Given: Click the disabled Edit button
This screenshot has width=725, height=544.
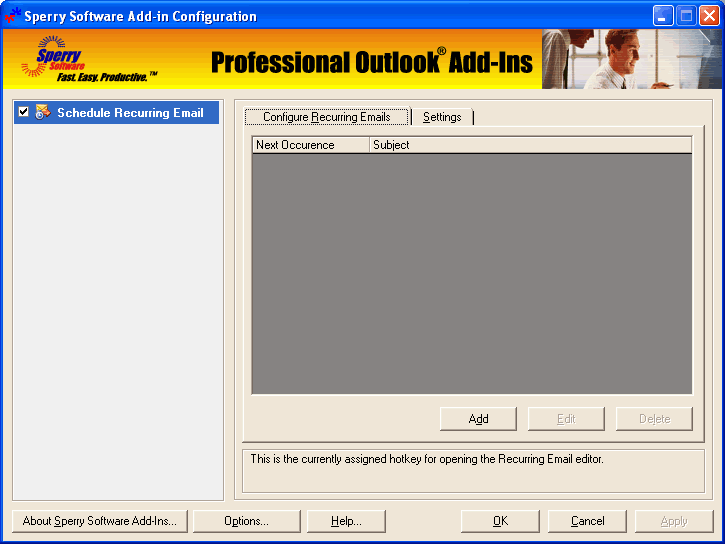Looking at the screenshot, I should tap(566, 419).
